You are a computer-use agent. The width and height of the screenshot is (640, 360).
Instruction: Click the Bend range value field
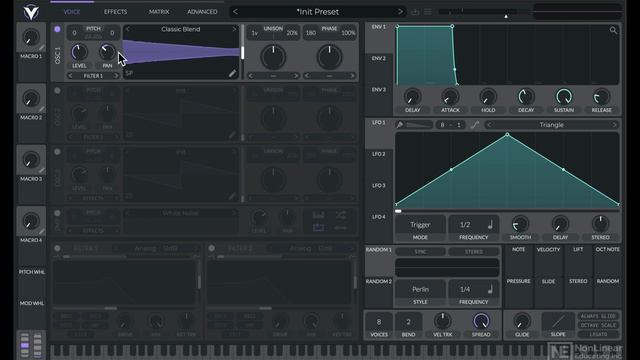408,322
